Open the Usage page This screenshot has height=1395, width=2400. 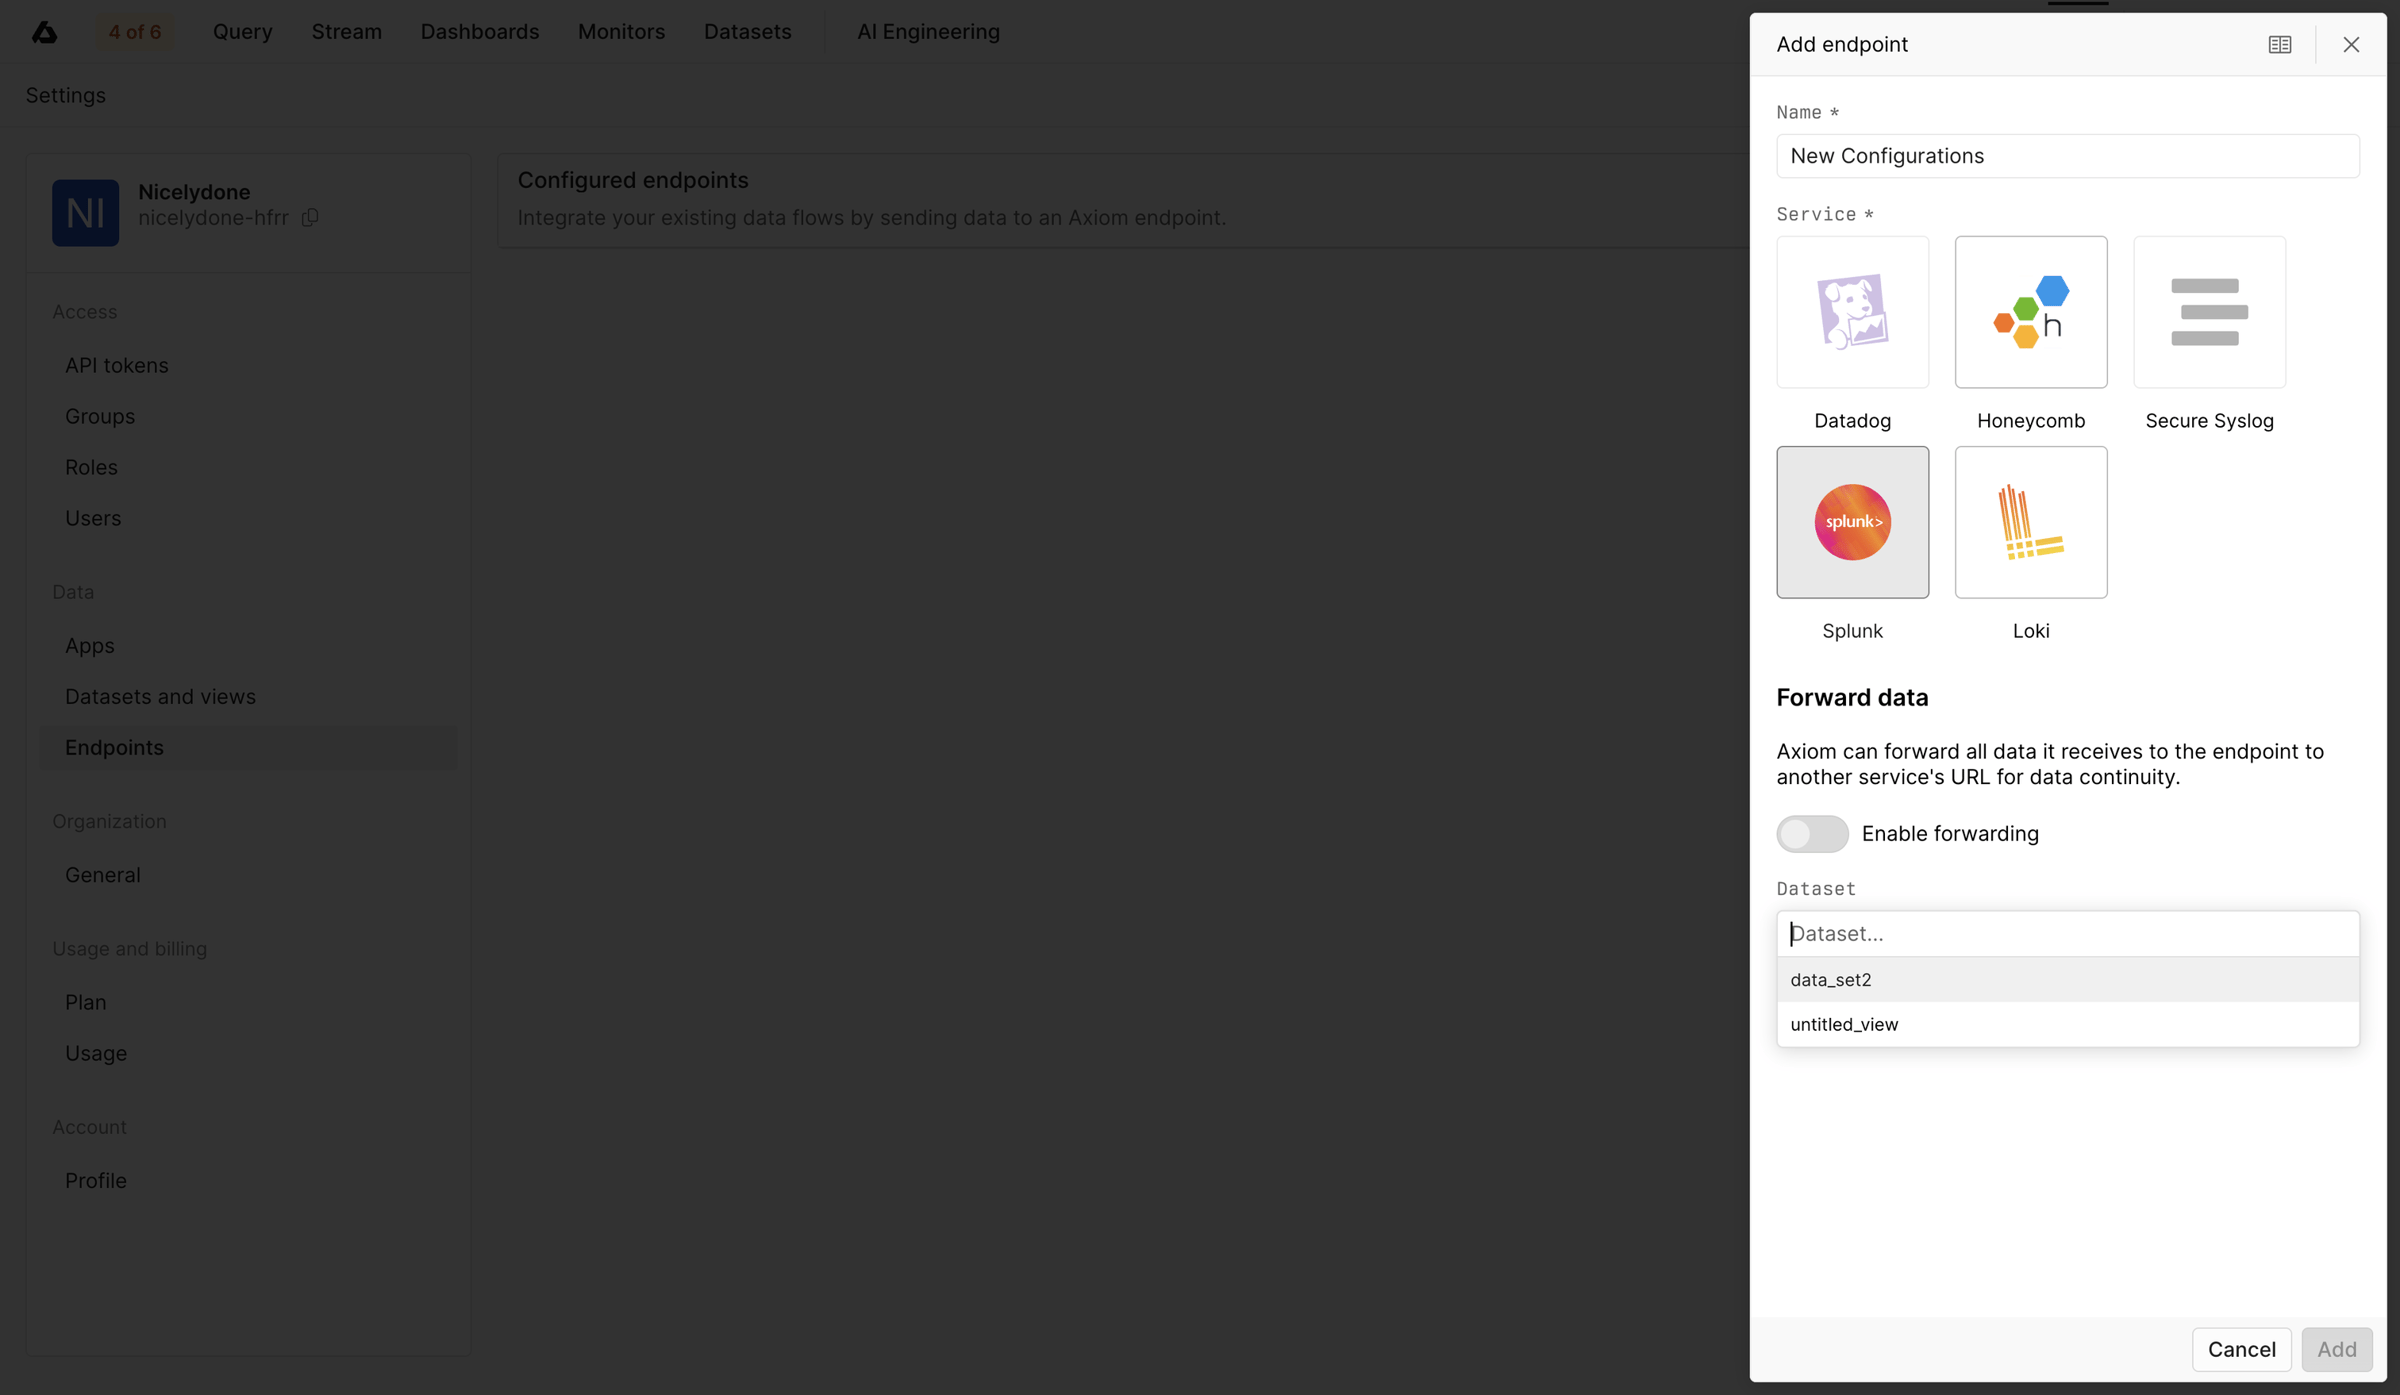(96, 1053)
